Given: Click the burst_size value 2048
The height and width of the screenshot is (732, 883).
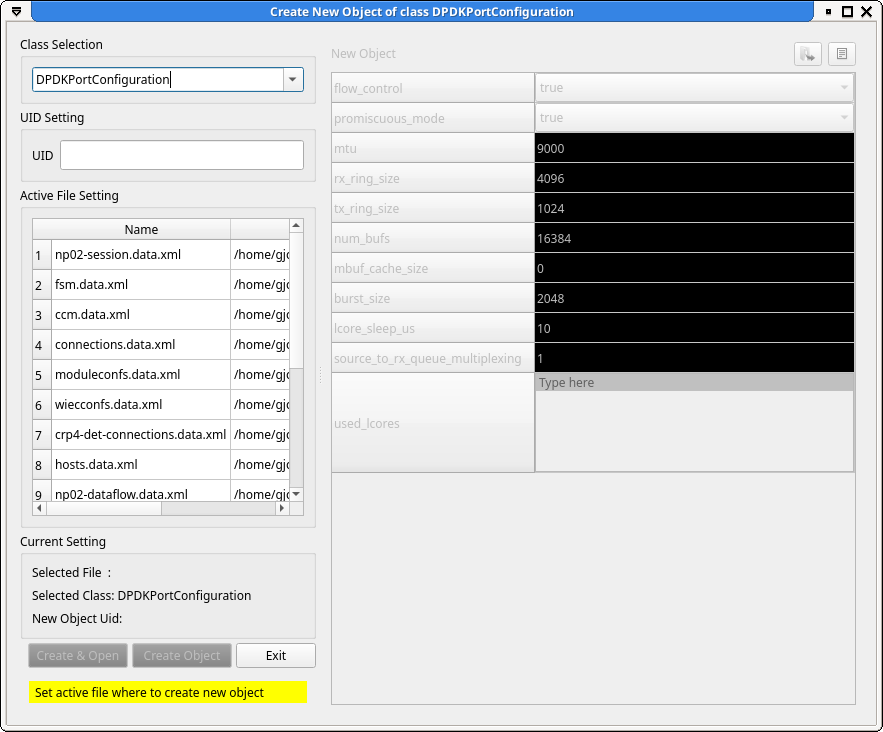Looking at the screenshot, I should 694,298.
